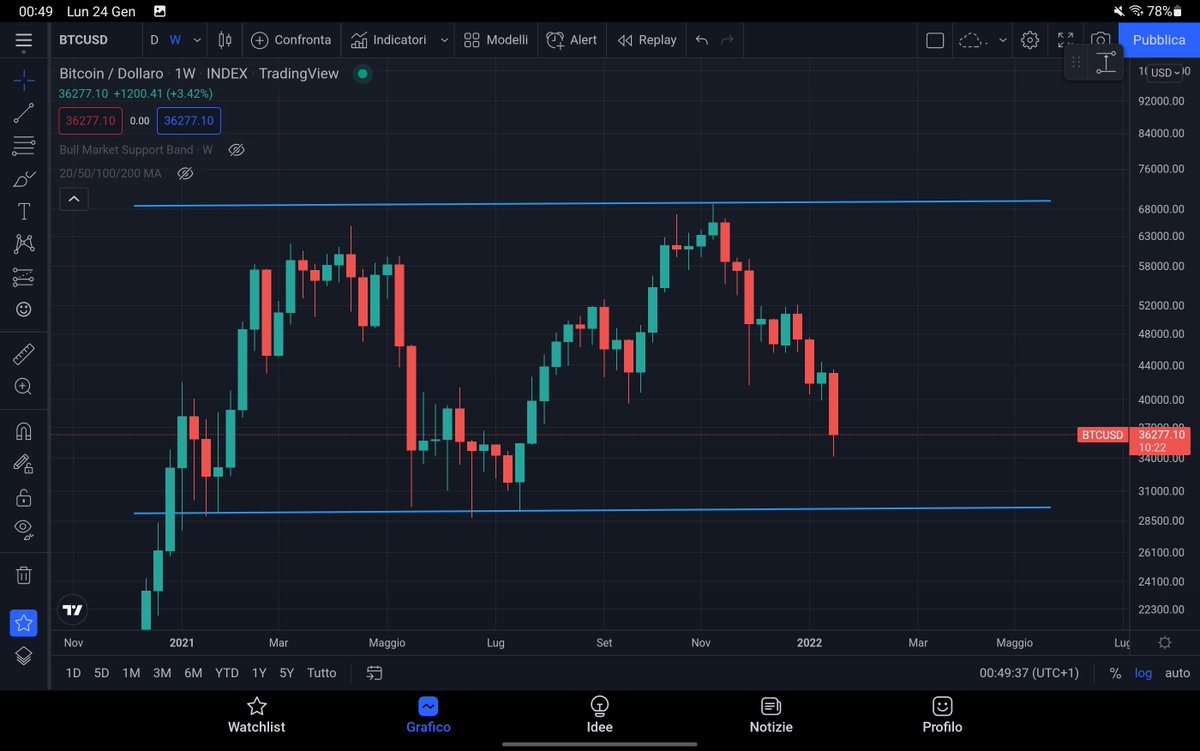Screen dimensions: 1200x751
Task: Set the range to 1D
Action: [73, 673]
